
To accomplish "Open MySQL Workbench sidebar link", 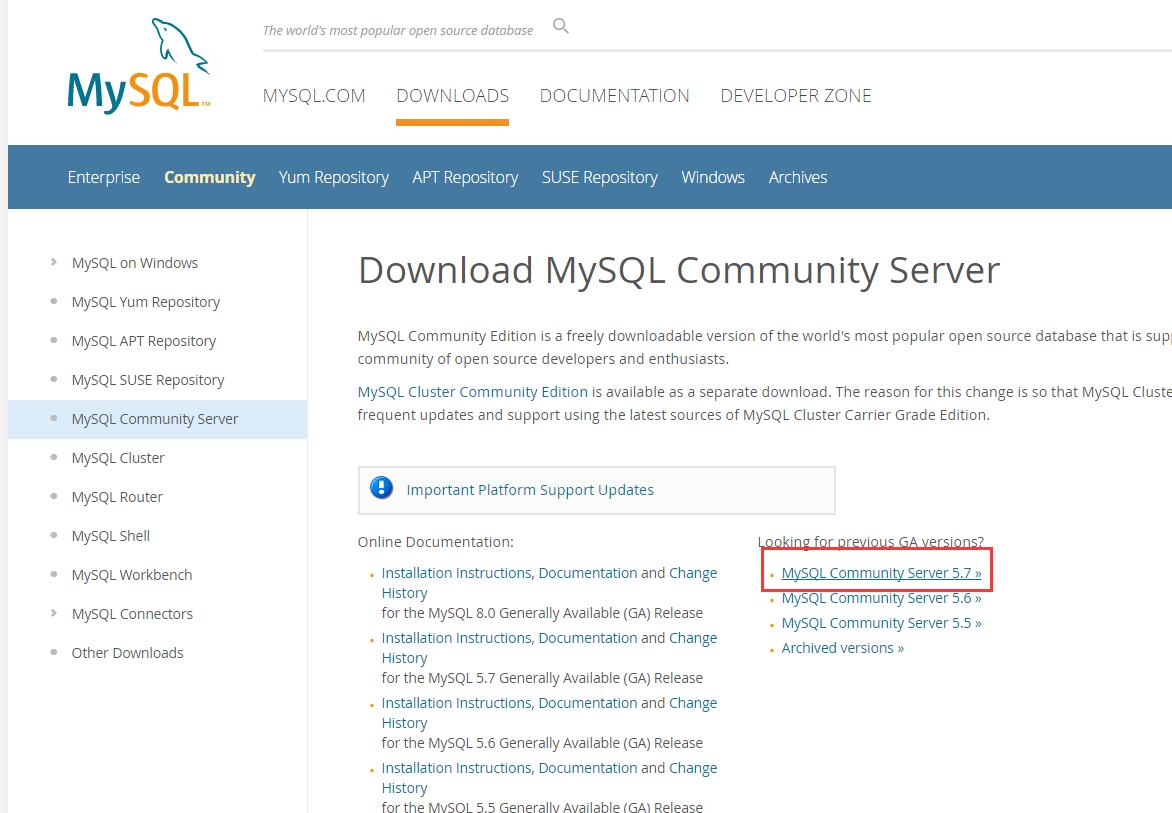I will tap(132, 575).
